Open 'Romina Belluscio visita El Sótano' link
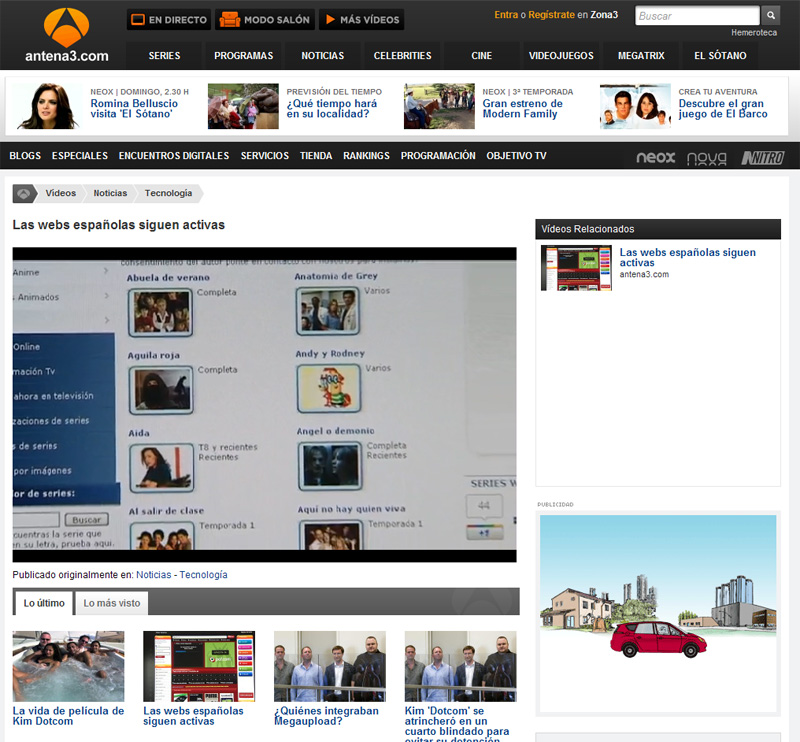Viewport: 800px width, 742px height. point(134,109)
